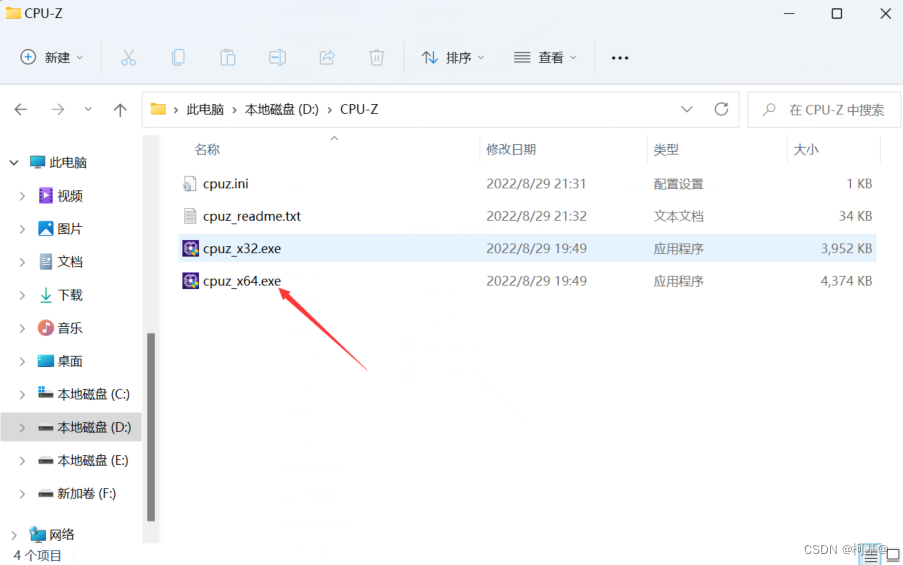
Task: Click the 在 CPU-Z 中搜索 search box
Action: pyautogui.click(x=824, y=109)
